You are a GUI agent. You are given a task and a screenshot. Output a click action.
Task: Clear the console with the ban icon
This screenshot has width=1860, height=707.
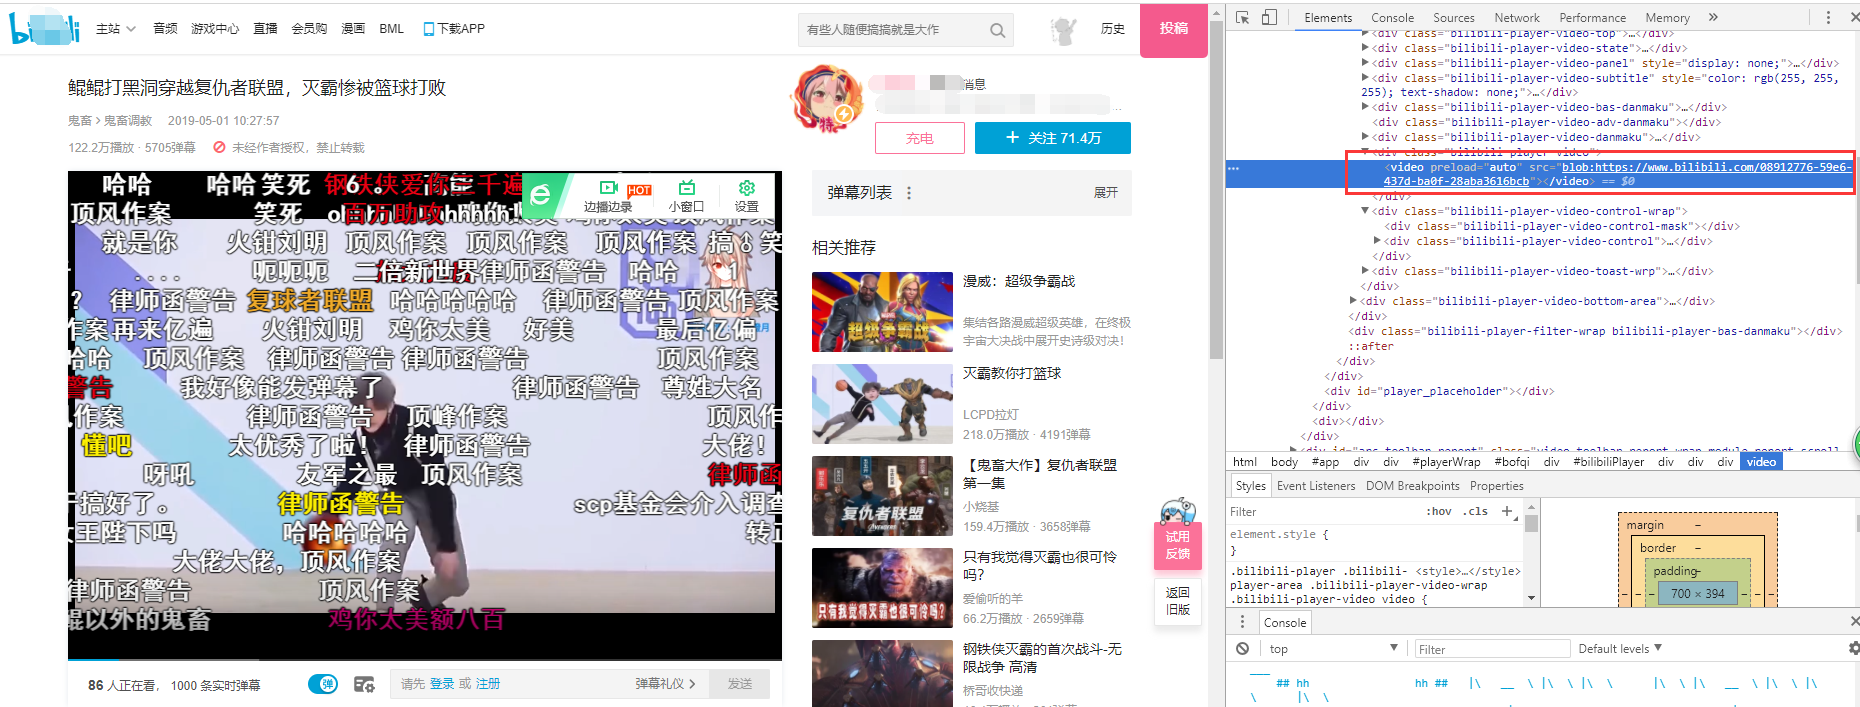[x=1242, y=648]
